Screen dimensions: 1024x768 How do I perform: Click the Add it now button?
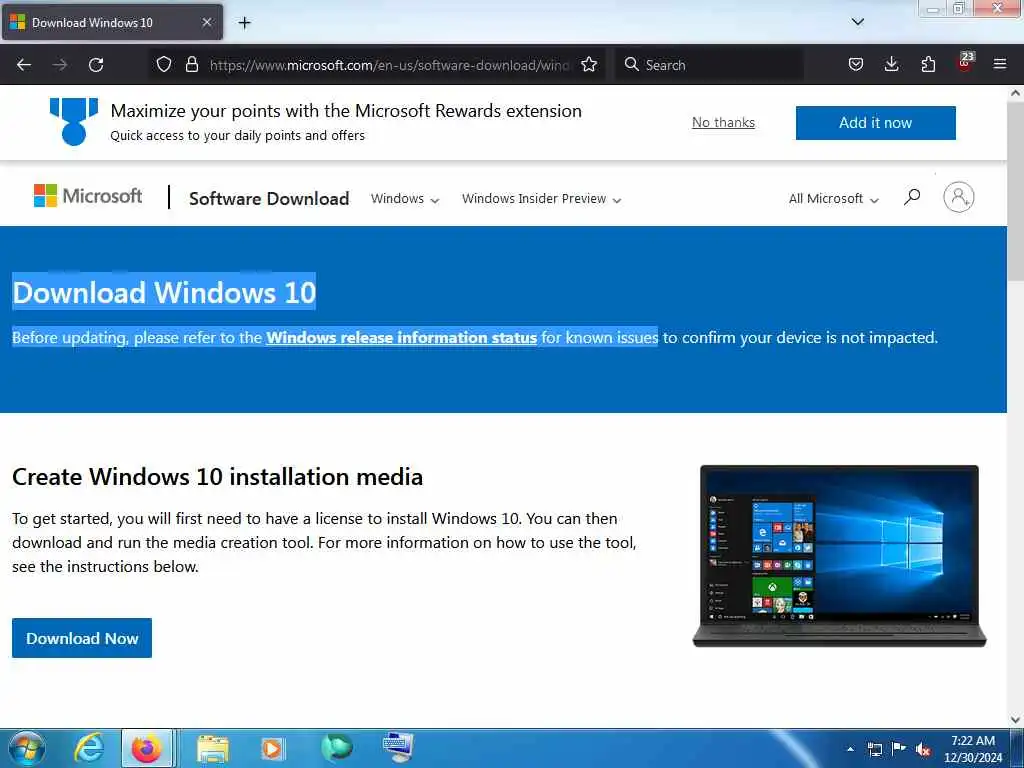(x=876, y=123)
